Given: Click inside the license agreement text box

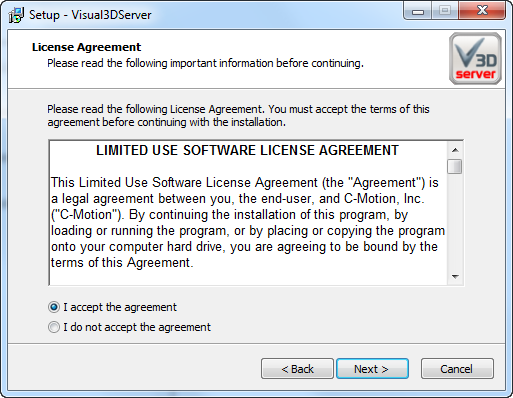Looking at the screenshot, I should (x=248, y=213).
